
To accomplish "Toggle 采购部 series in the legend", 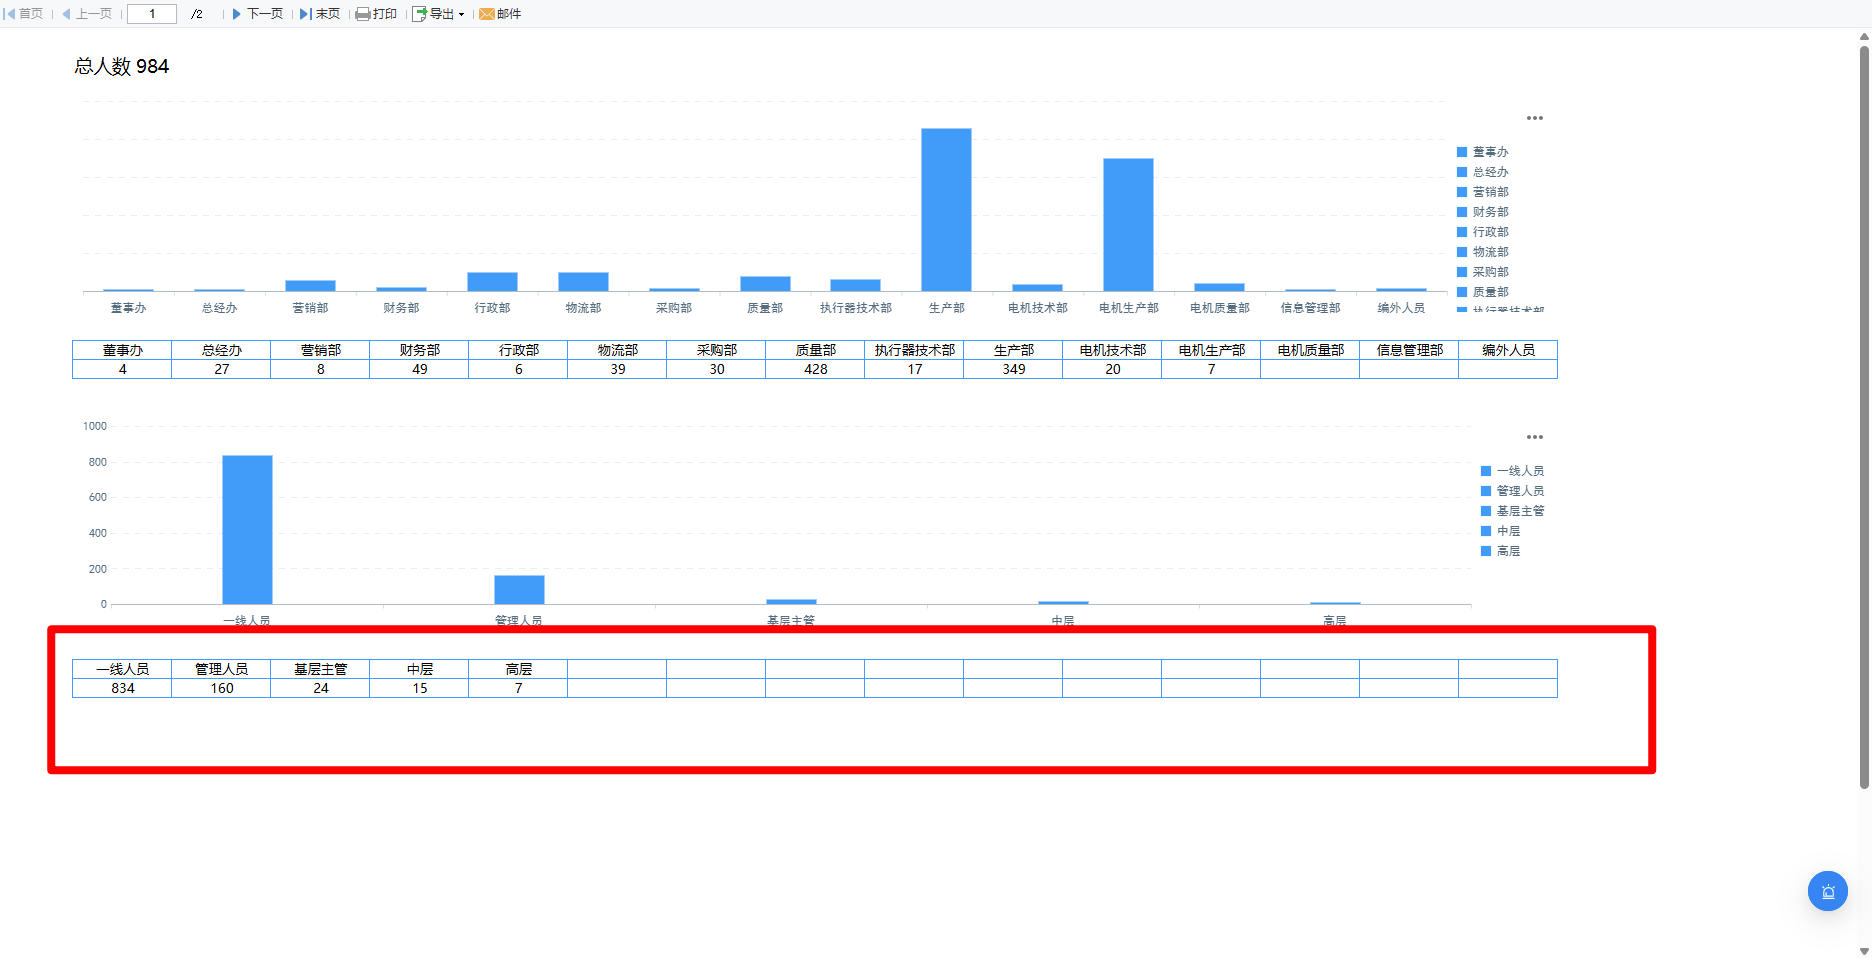I will (x=1483, y=272).
